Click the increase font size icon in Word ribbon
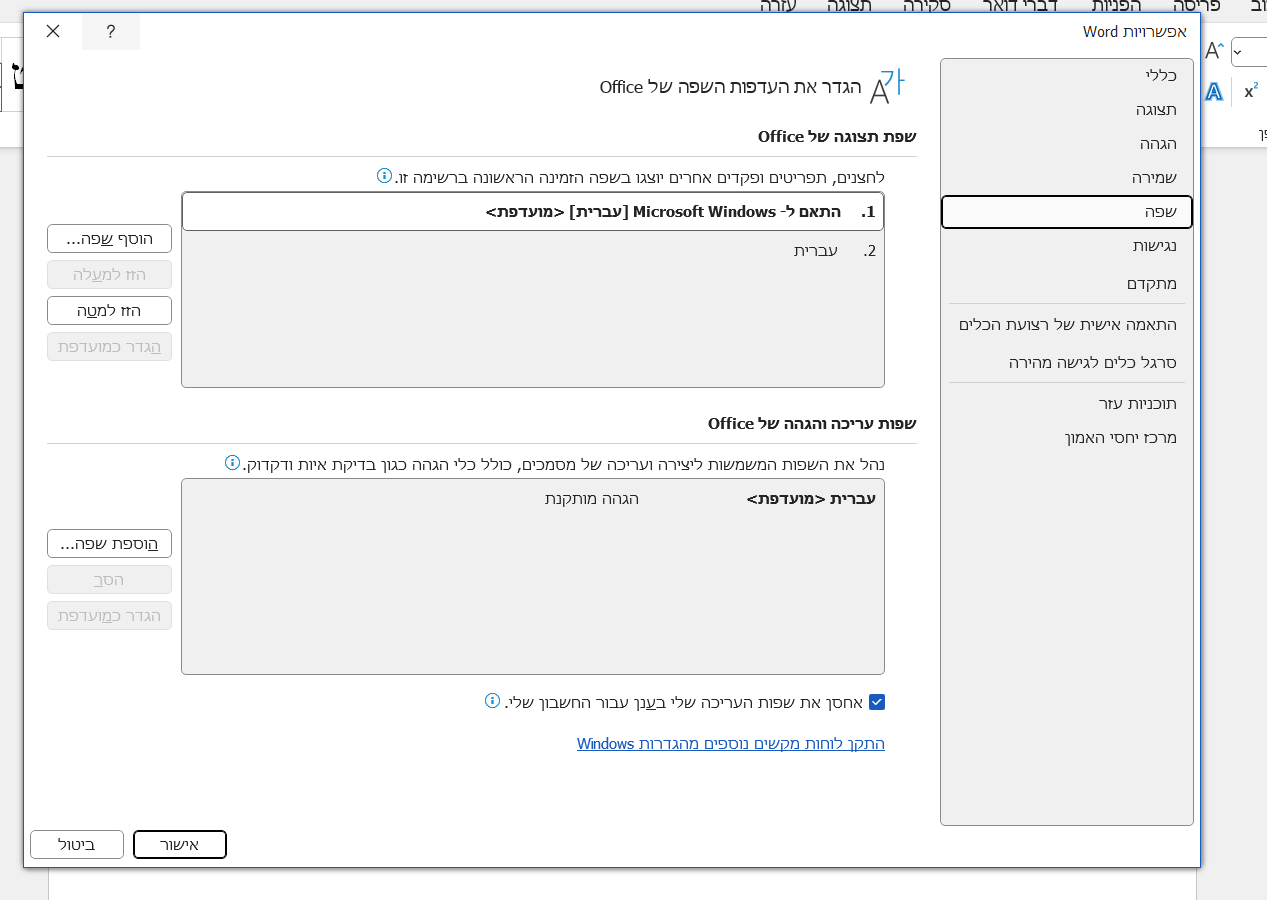Image resolution: width=1267 pixels, height=900 pixels. tap(1214, 51)
